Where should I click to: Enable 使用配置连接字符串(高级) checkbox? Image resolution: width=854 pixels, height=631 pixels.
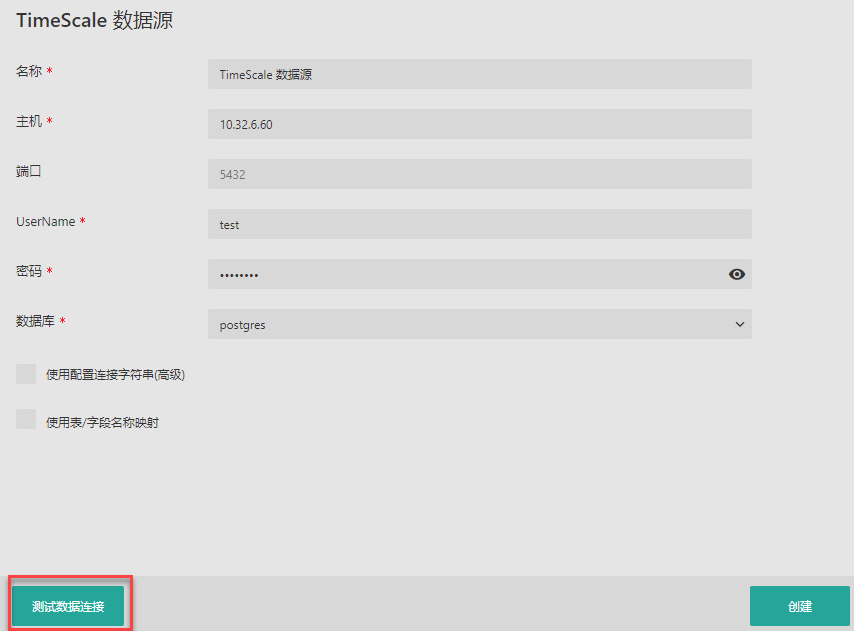tap(26, 374)
